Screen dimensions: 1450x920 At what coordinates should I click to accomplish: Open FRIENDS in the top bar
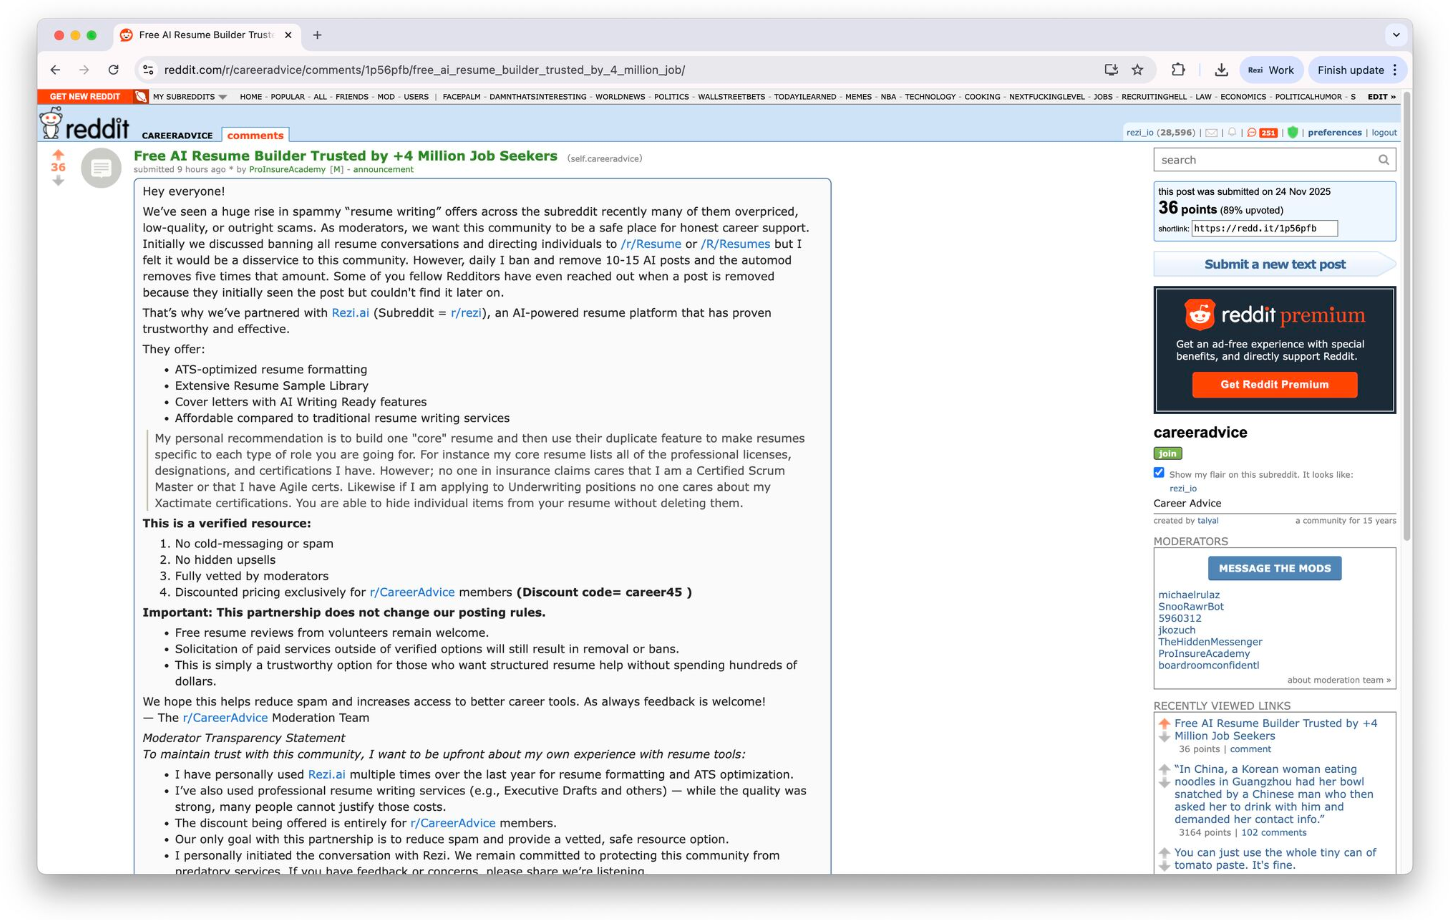352,97
